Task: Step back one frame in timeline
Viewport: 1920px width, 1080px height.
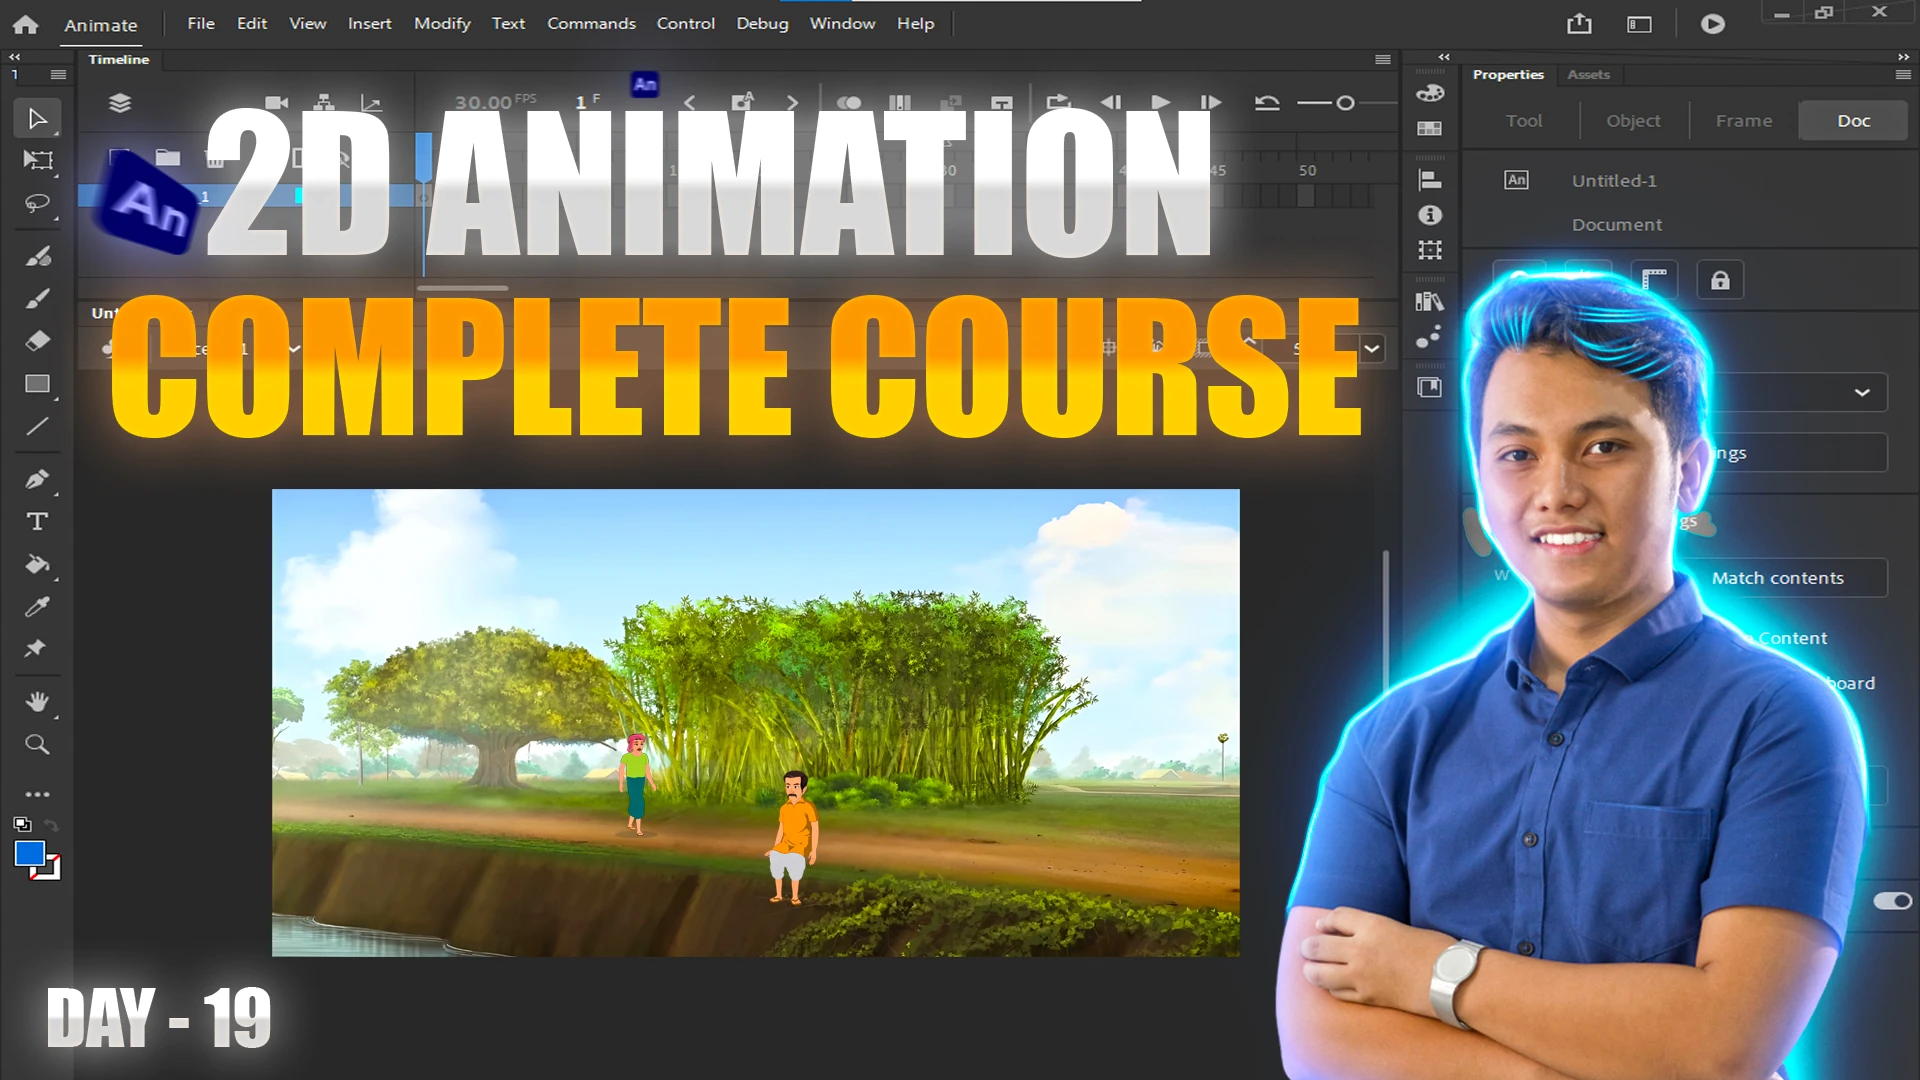Action: [x=1111, y=102]
